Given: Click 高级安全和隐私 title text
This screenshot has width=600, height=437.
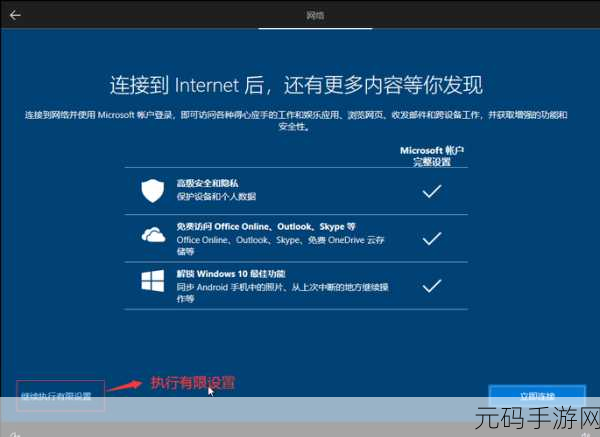Looking at the screenshot, I should [207, 183].
